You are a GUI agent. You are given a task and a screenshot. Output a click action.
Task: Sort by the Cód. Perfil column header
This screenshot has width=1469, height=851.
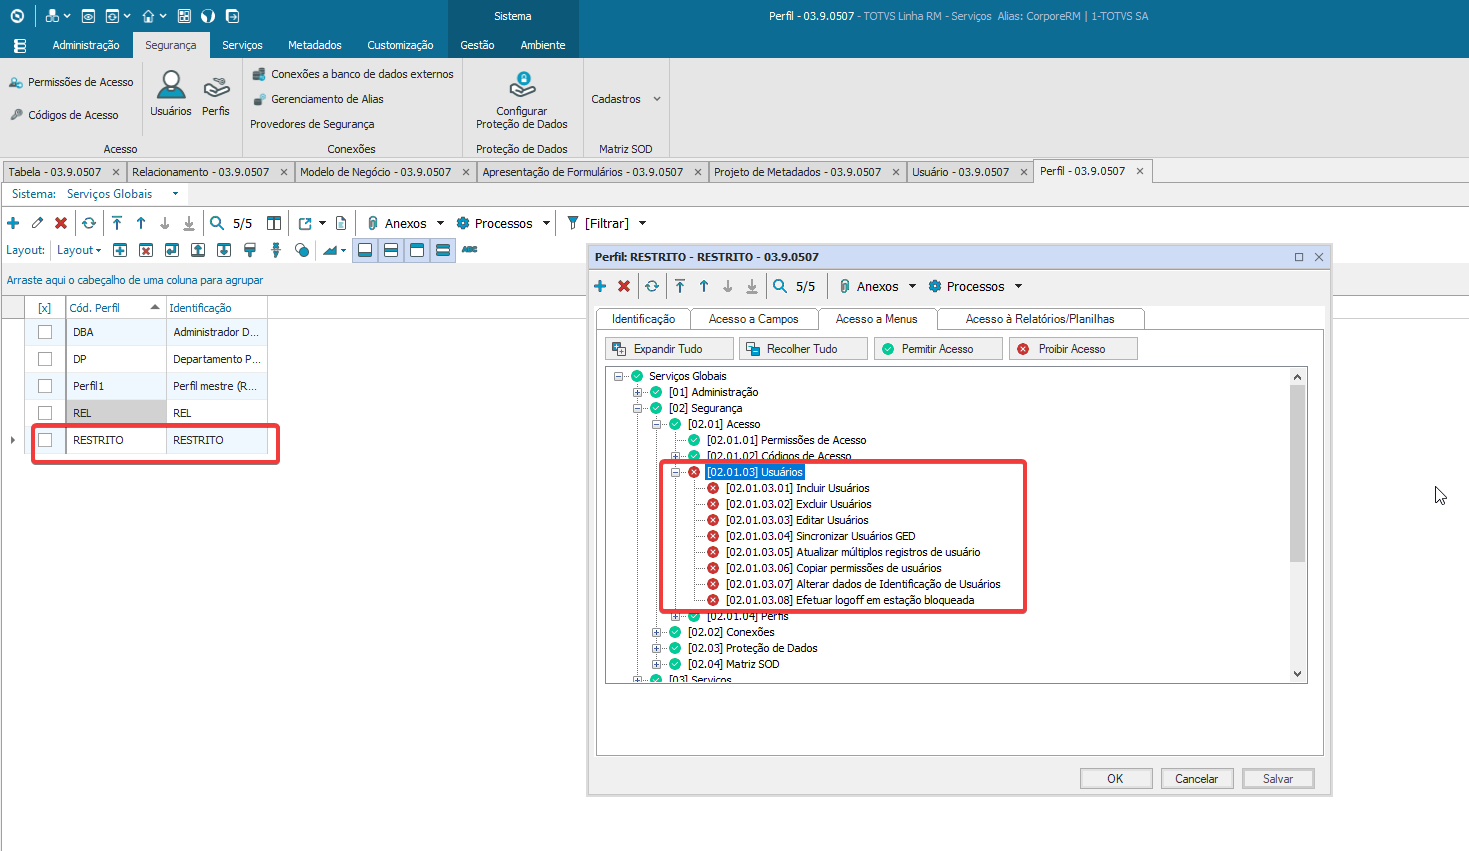point(114,308)
